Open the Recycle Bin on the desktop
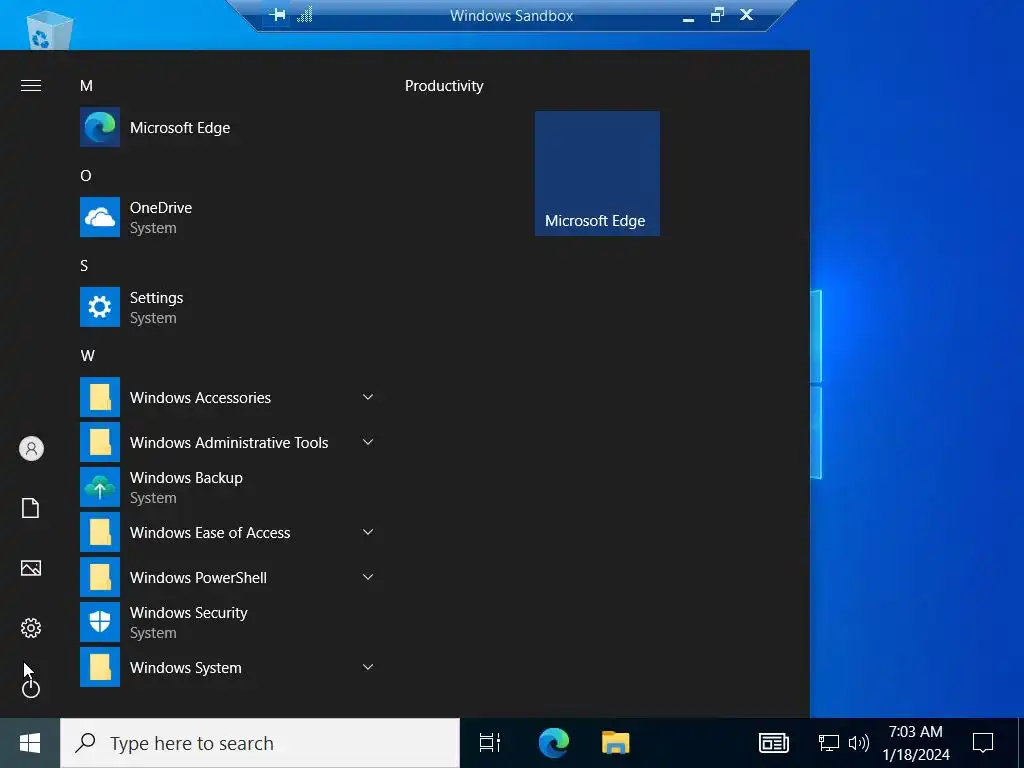This screenshot has height=768, width=1024. [x=49, y=29]
